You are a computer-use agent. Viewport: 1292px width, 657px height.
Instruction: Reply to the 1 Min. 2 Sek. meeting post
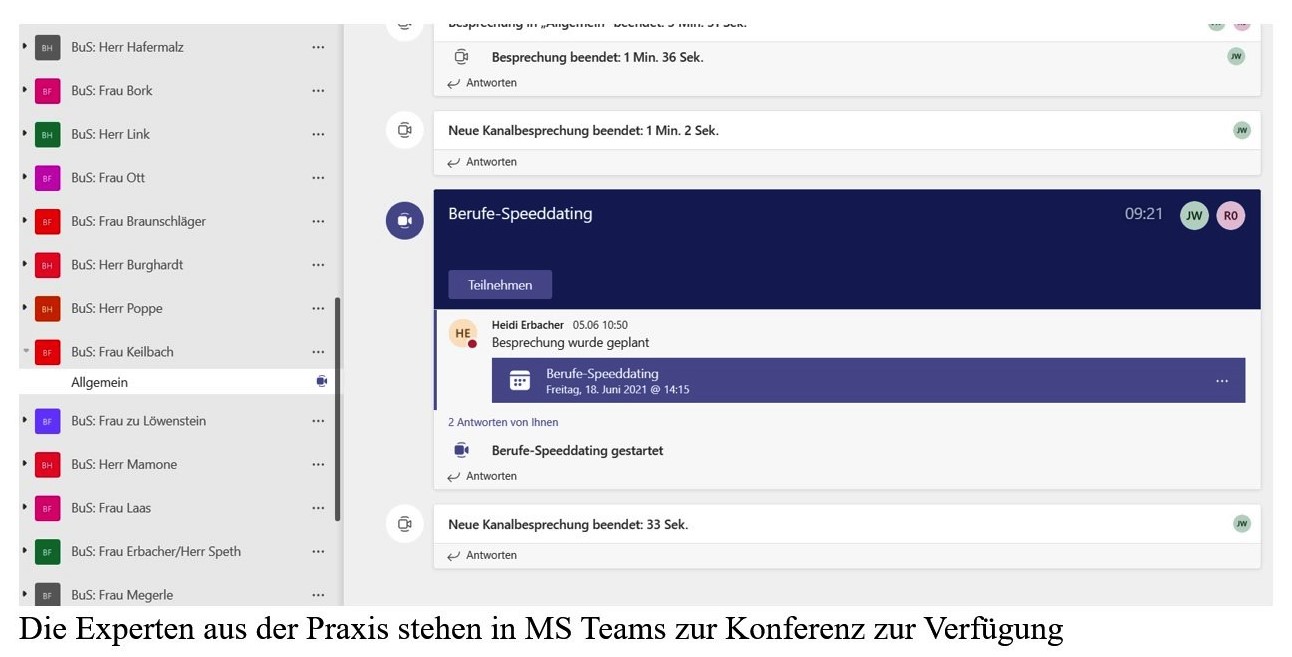[483, 162]
